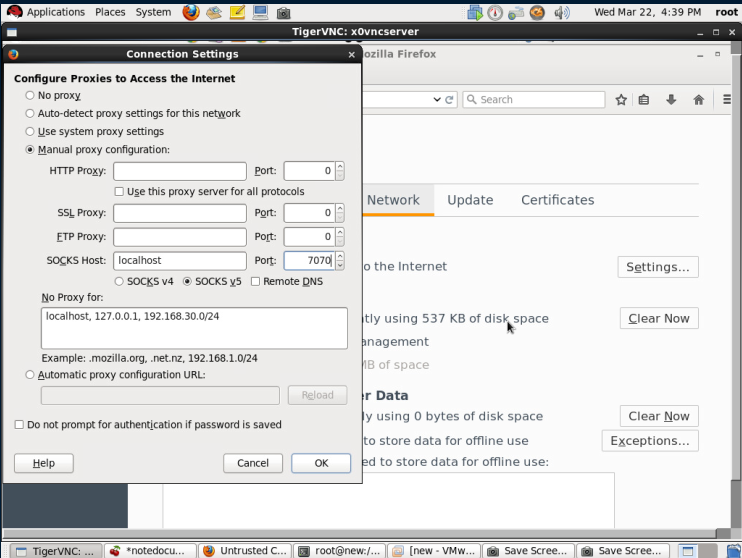Switch to the new - VMw... taskbar window
742x558 pixels.
pyautogui.click(x=434, y=551)
